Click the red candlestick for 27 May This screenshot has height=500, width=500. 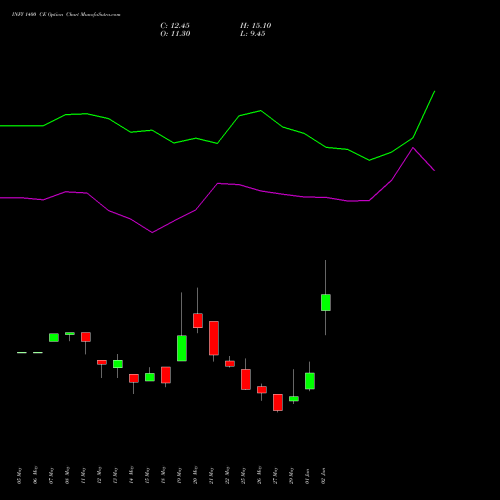(x=278, y=402)
